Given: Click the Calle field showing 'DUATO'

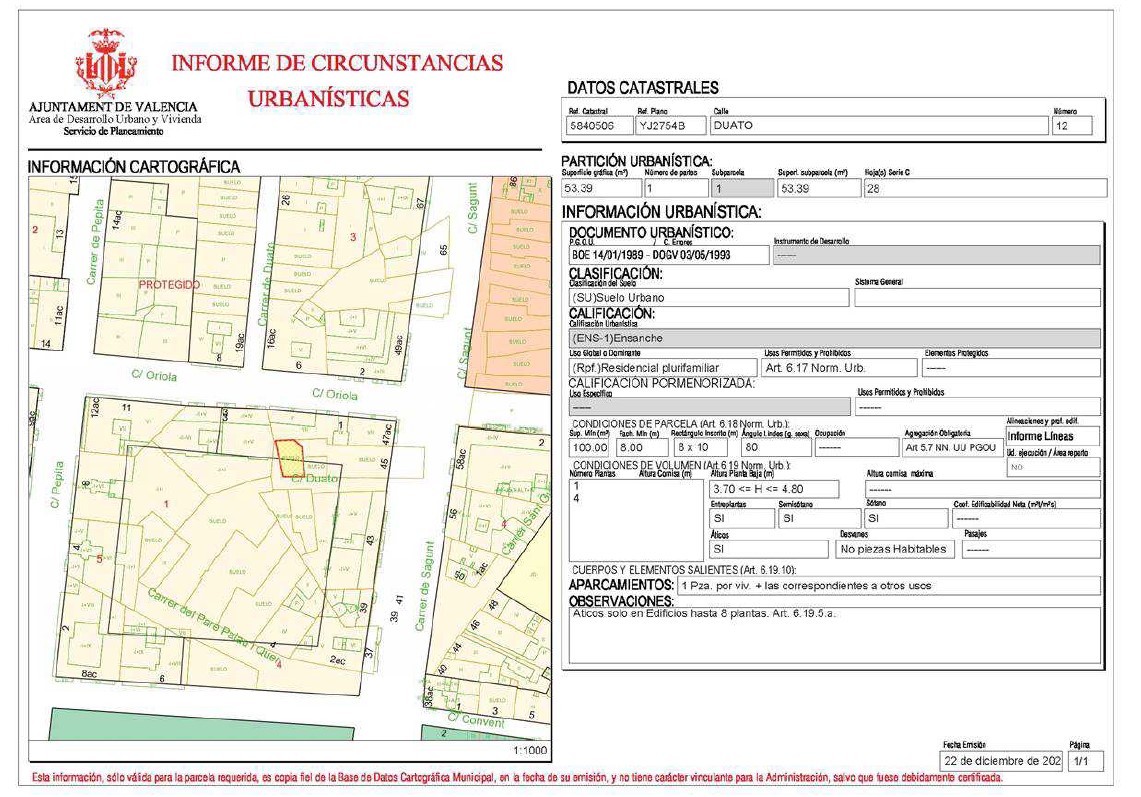Looking at the screenshot, I should click(879, 126).
